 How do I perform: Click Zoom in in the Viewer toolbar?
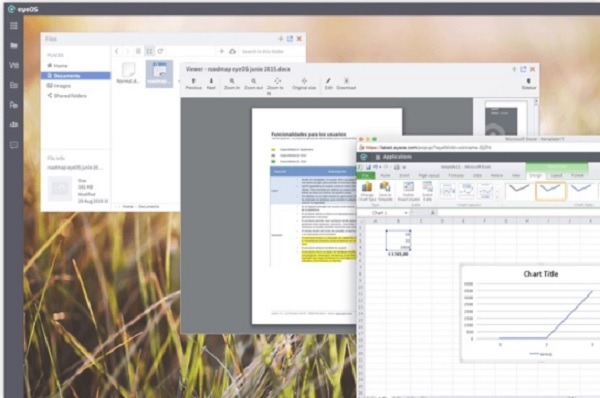232,84
